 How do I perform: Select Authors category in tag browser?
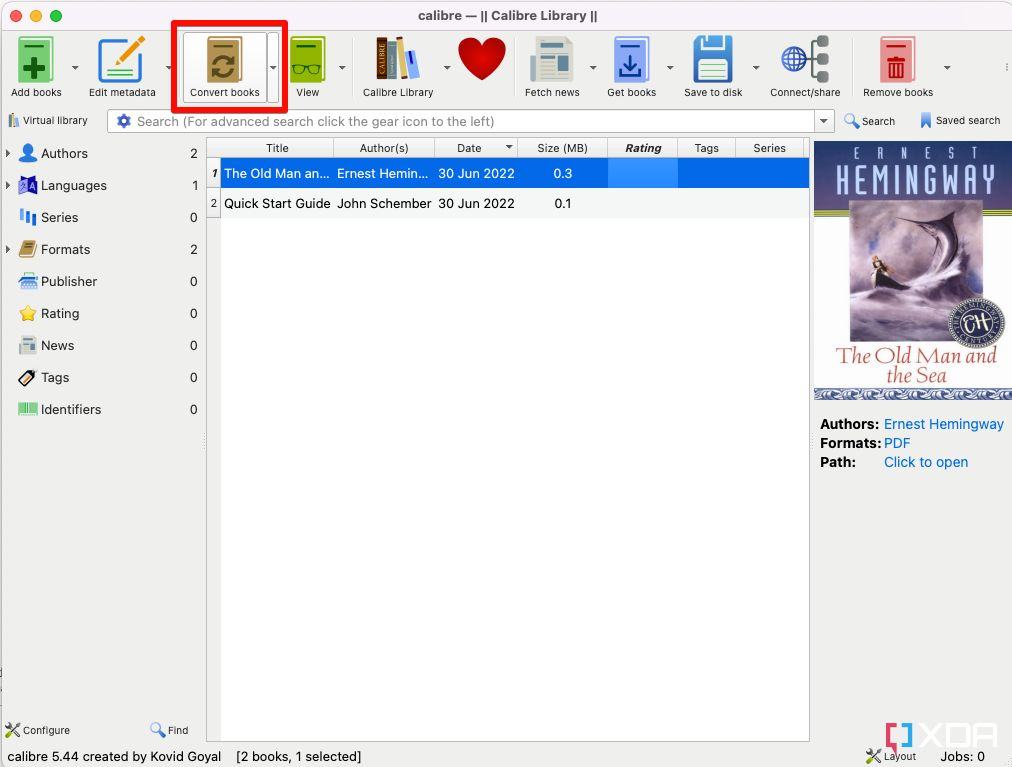click(64, 154)
